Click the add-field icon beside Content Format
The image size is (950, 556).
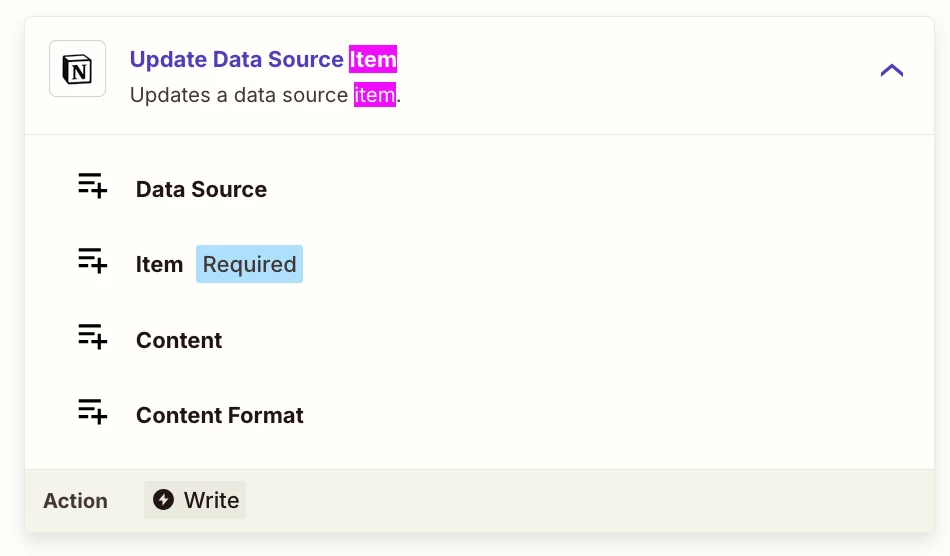pos(92,413)
